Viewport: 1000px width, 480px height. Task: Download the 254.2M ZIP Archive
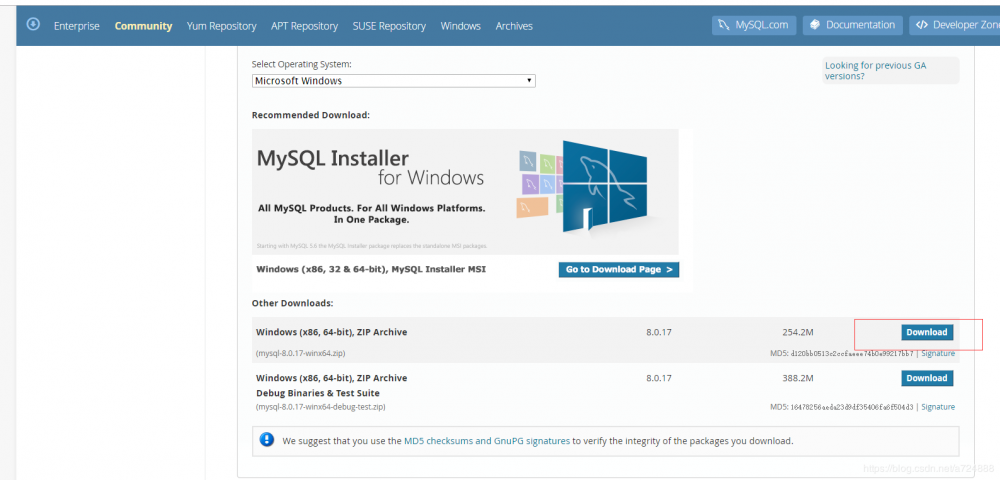[x=926, y=332]
